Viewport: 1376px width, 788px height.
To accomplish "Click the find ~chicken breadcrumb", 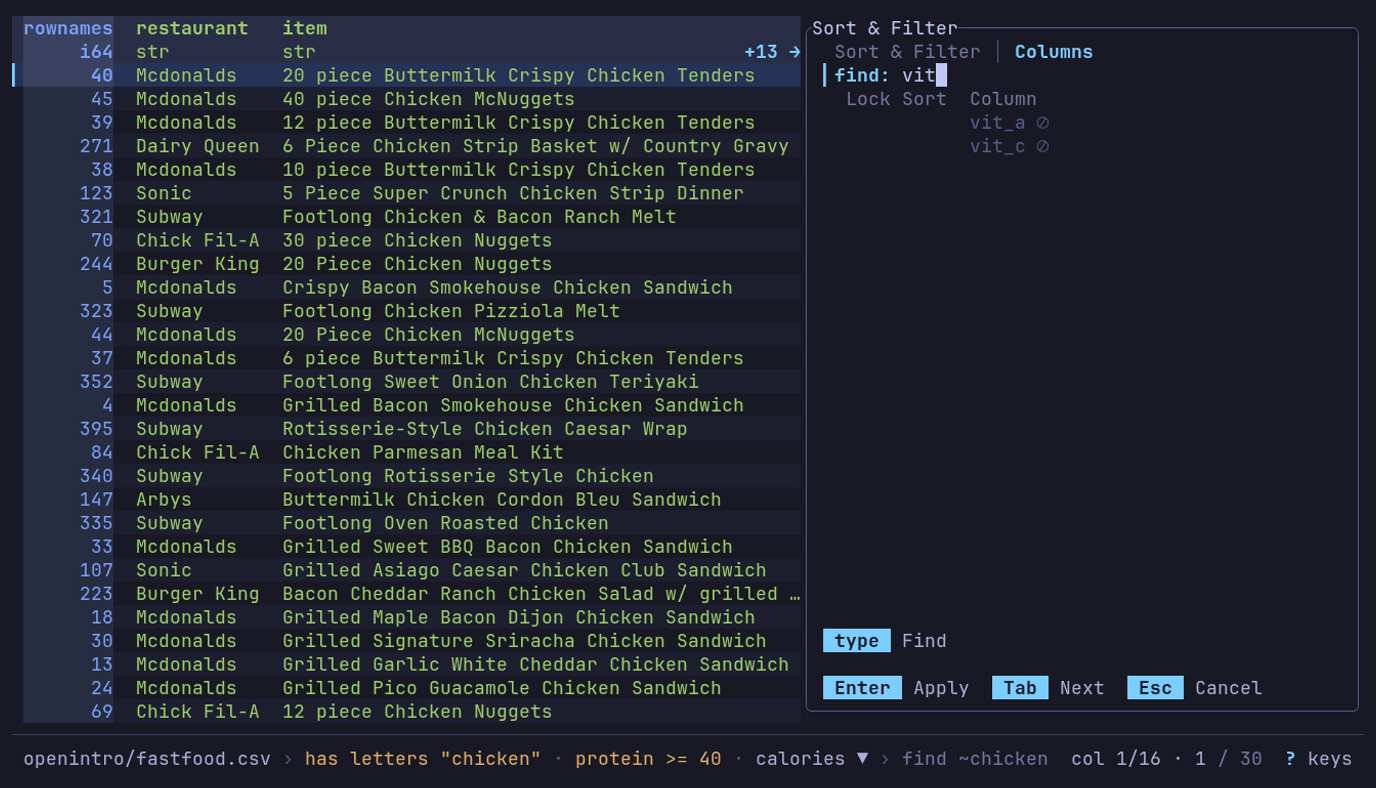I will pyautogui.click(x=975, y=759).
